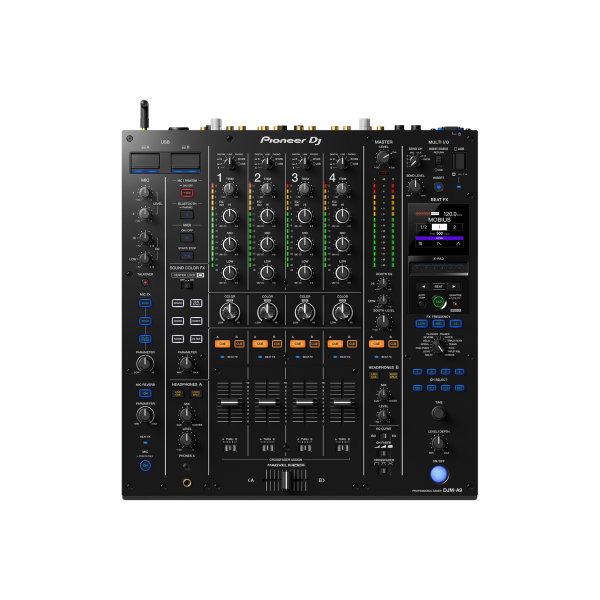Viewport: 600px width, 600px height.
Task: Flip the EQ CURVE ISO/EQ switch
Action: coord(383,436)
